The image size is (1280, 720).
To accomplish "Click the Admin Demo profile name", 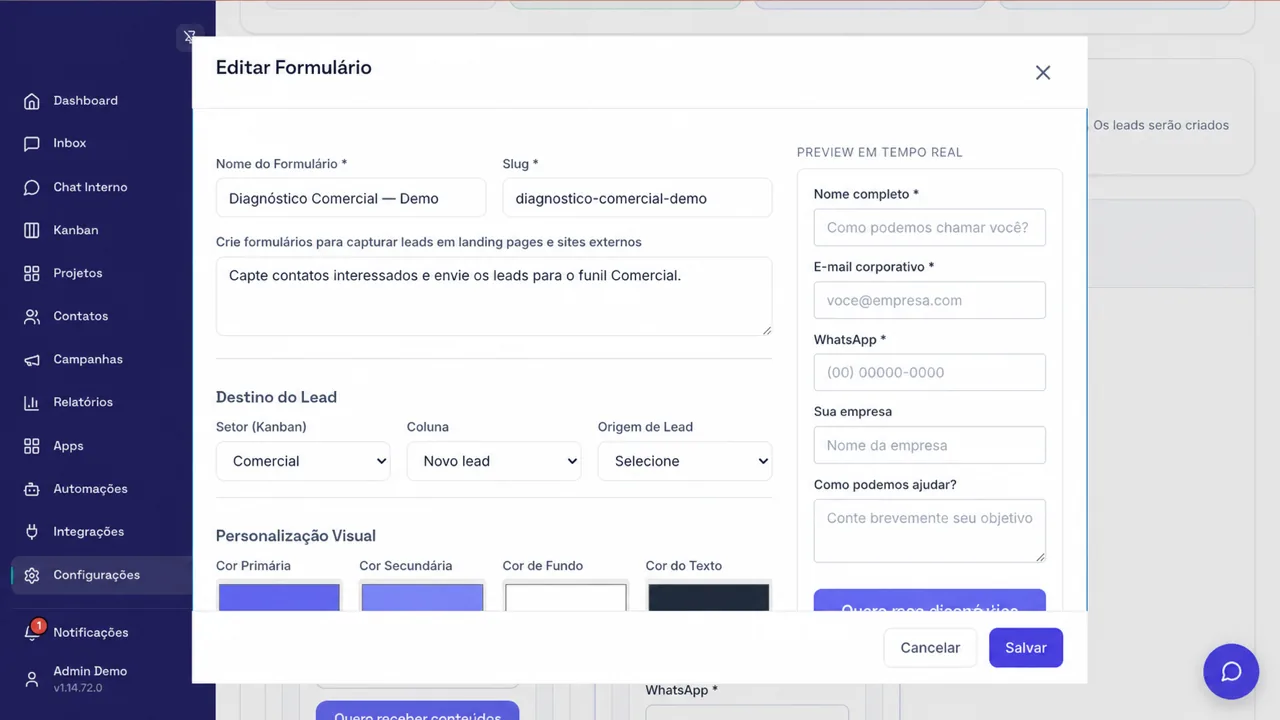I will pyautogui.click(x=90, y=671).
